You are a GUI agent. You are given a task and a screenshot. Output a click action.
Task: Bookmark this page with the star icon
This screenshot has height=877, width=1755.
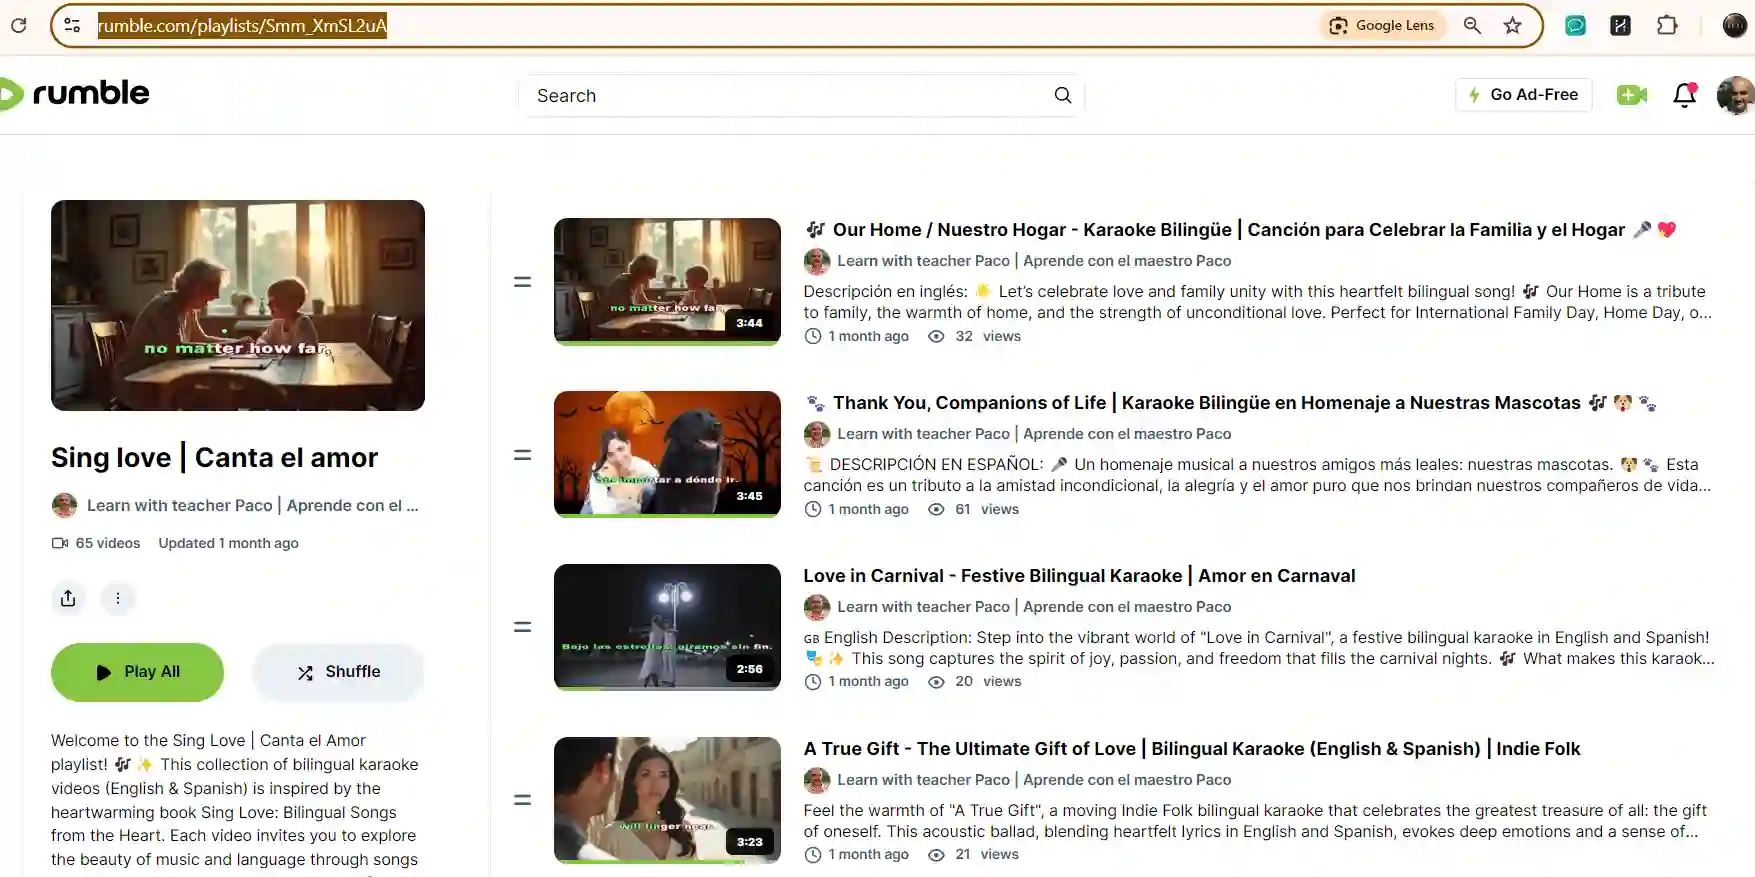(1512, 25)
